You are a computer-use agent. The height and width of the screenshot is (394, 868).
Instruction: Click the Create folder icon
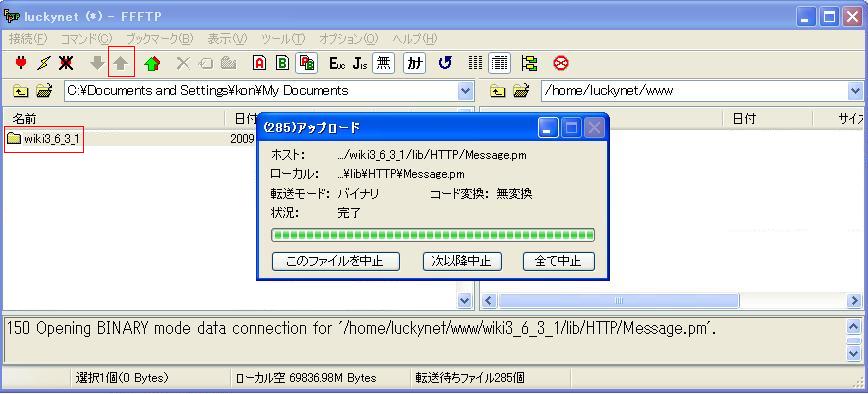point(228,63)
